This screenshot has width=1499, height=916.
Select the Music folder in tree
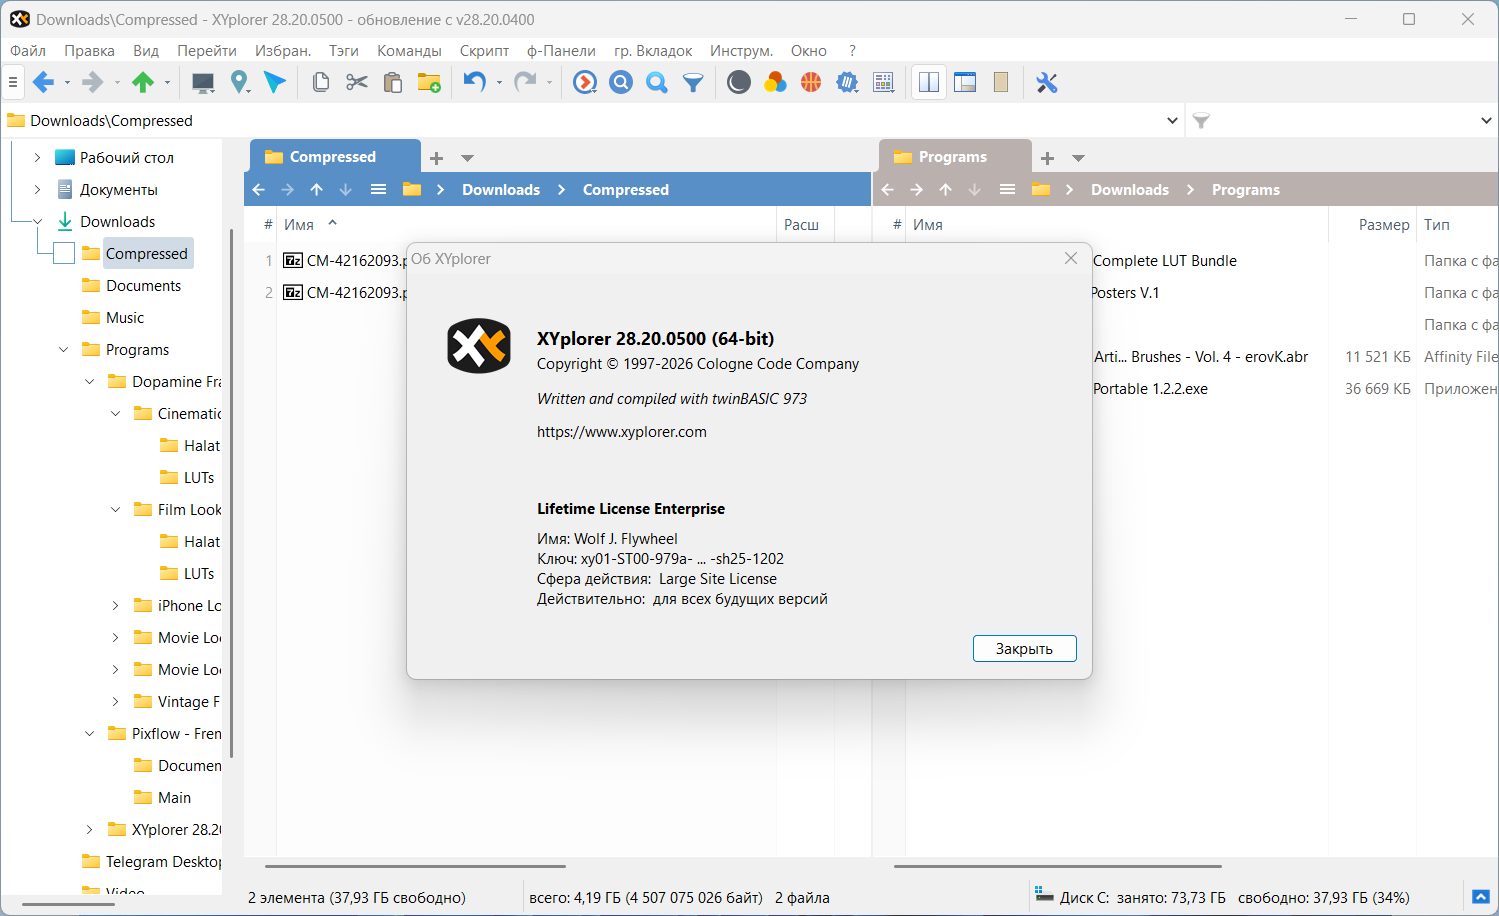point(125,317)
